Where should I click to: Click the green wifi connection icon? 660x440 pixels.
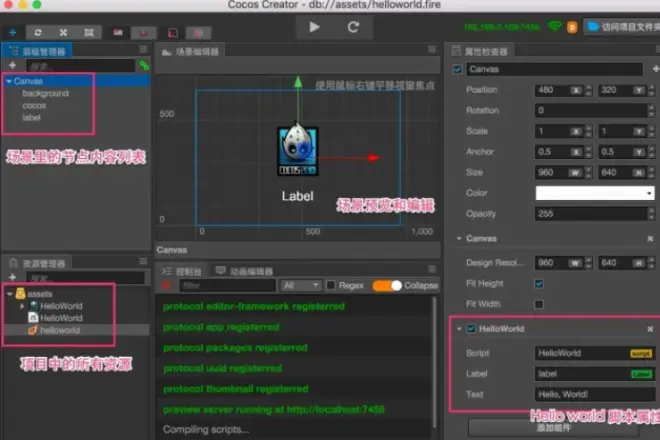555,27
